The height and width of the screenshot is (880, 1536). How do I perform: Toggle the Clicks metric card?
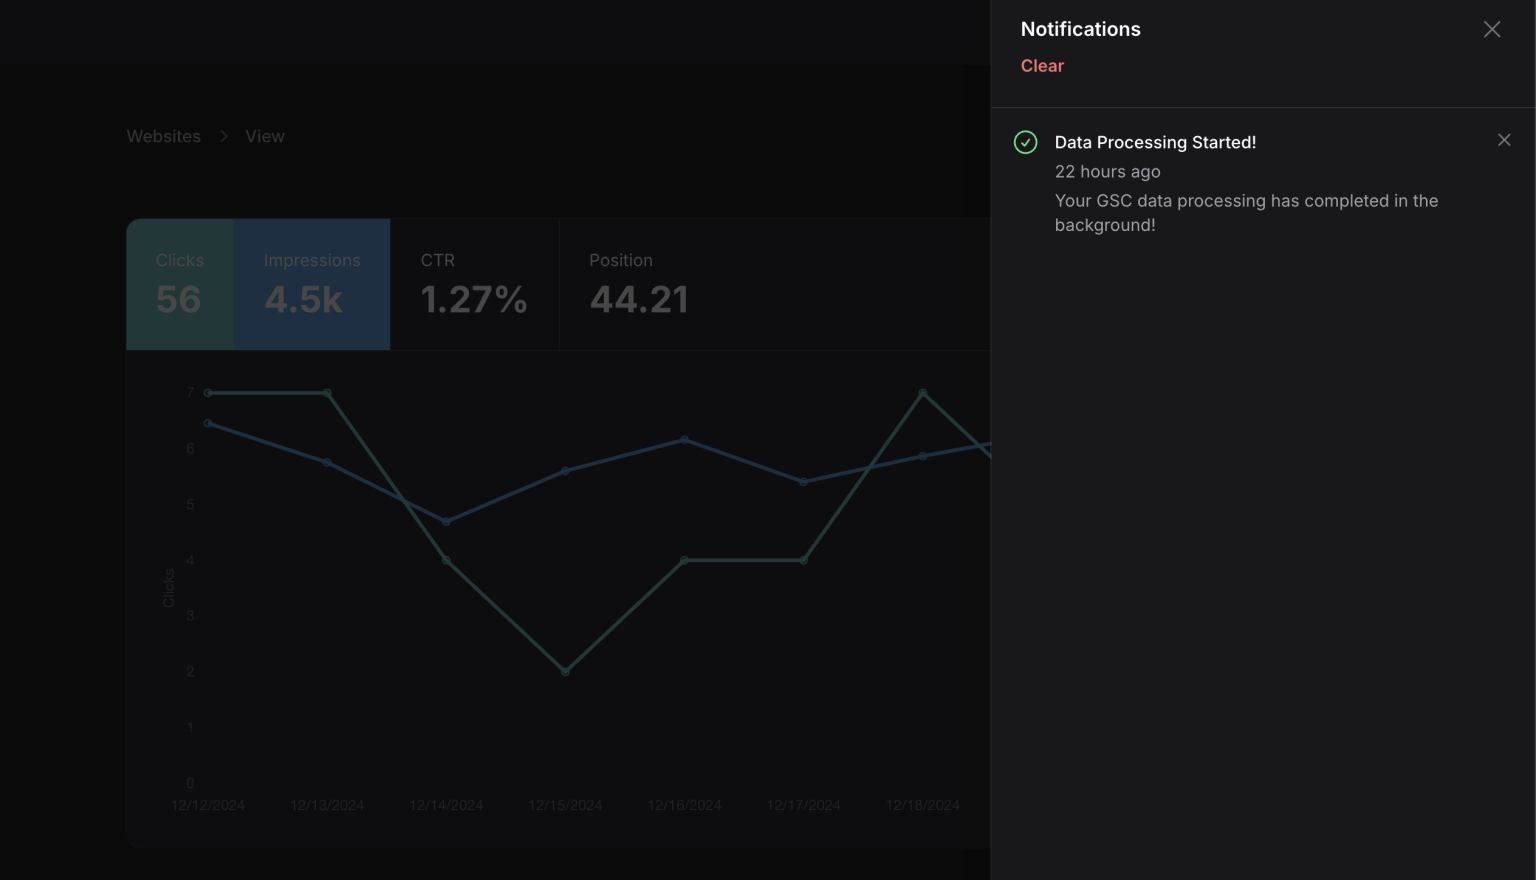pyautogui.click(x=180, y=284)
